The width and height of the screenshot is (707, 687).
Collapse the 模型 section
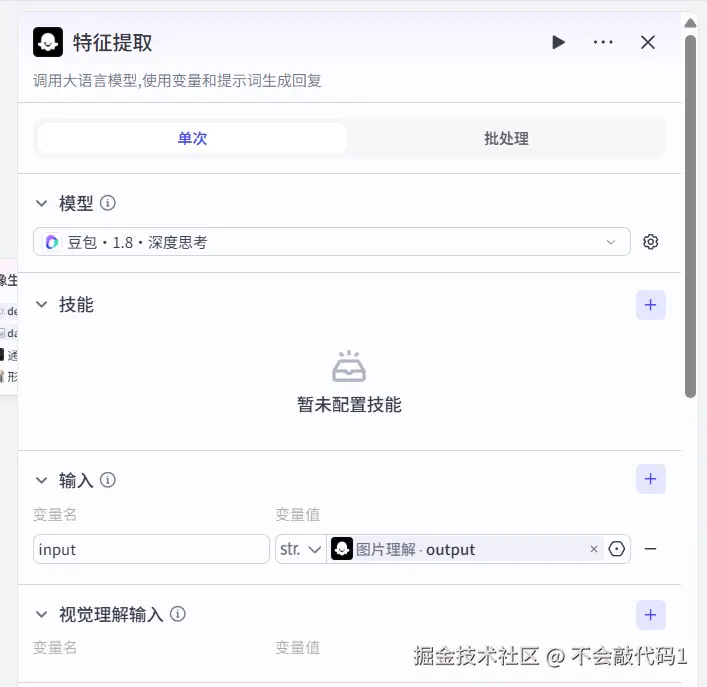click(x=41, y=203)
